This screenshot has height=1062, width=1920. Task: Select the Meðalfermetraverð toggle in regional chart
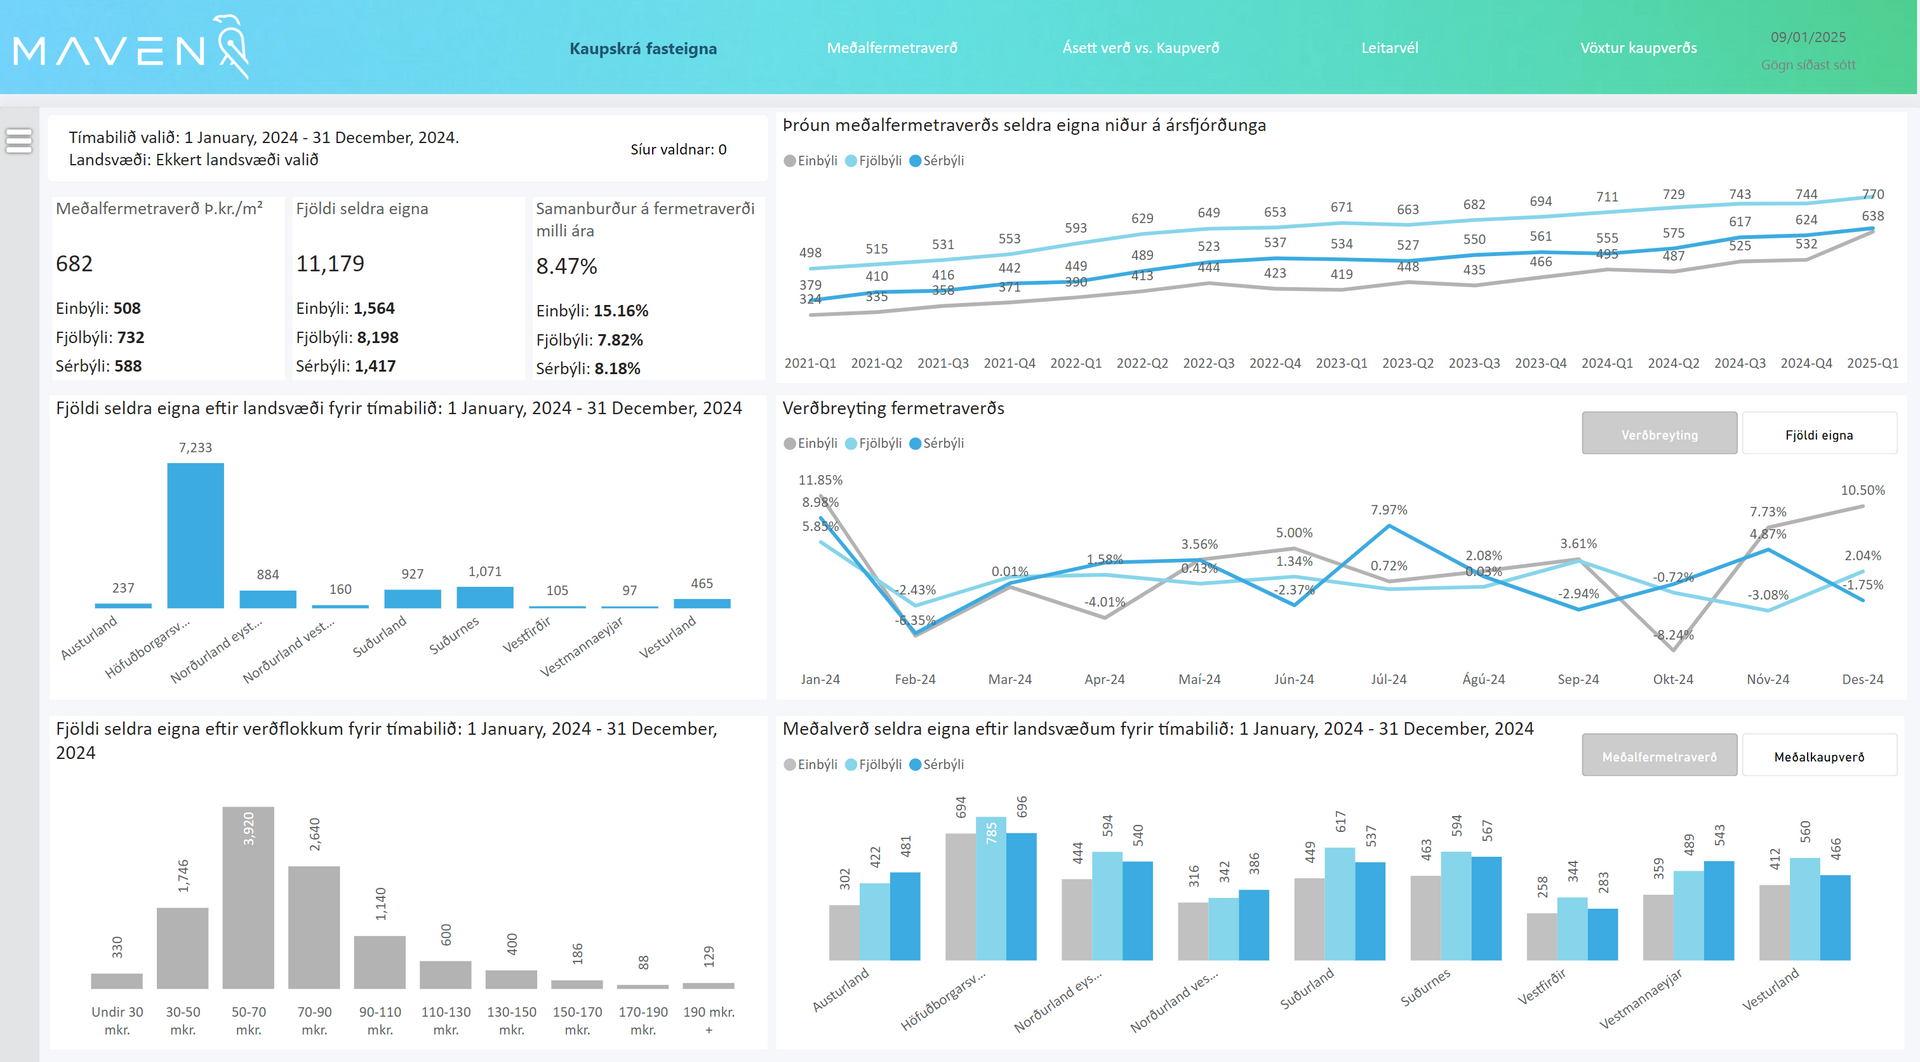[x=1659, y=756]
